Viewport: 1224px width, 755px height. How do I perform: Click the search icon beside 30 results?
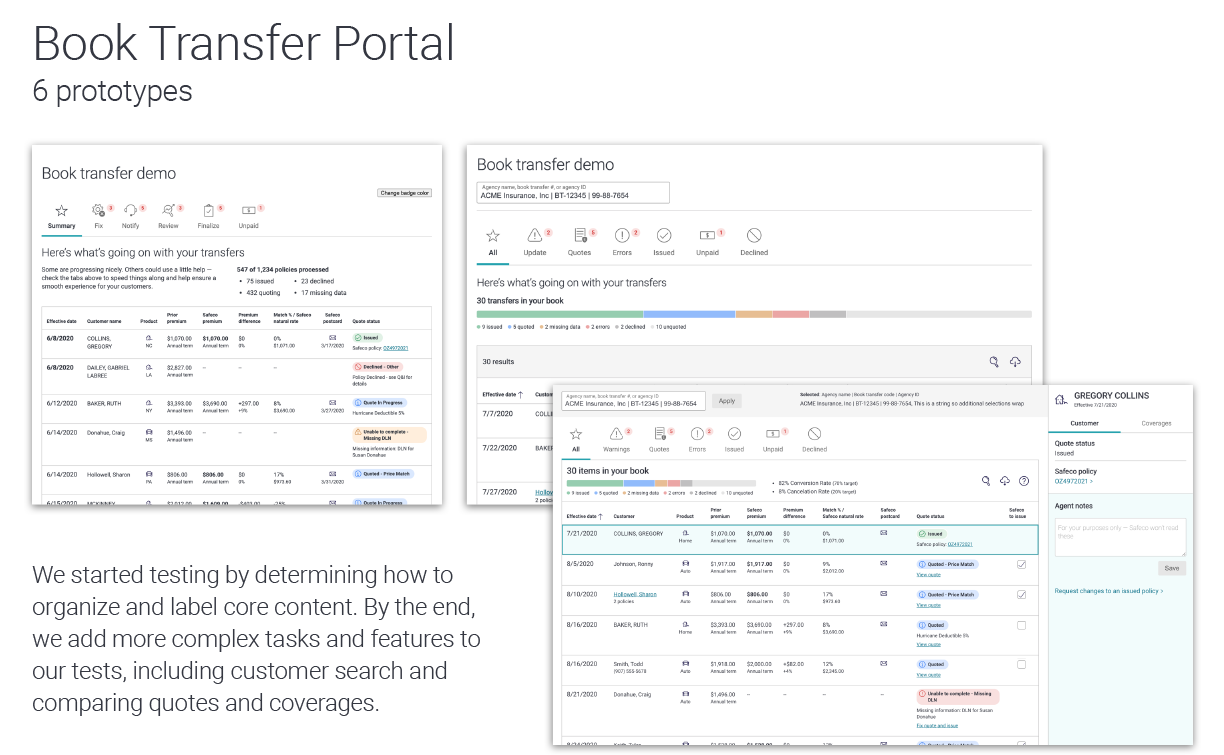[994, 362]
